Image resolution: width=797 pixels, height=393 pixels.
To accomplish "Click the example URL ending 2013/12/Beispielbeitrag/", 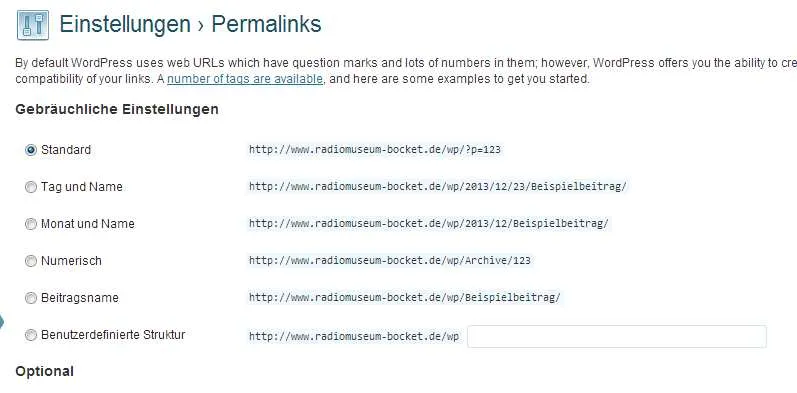I will coord(428,224).
